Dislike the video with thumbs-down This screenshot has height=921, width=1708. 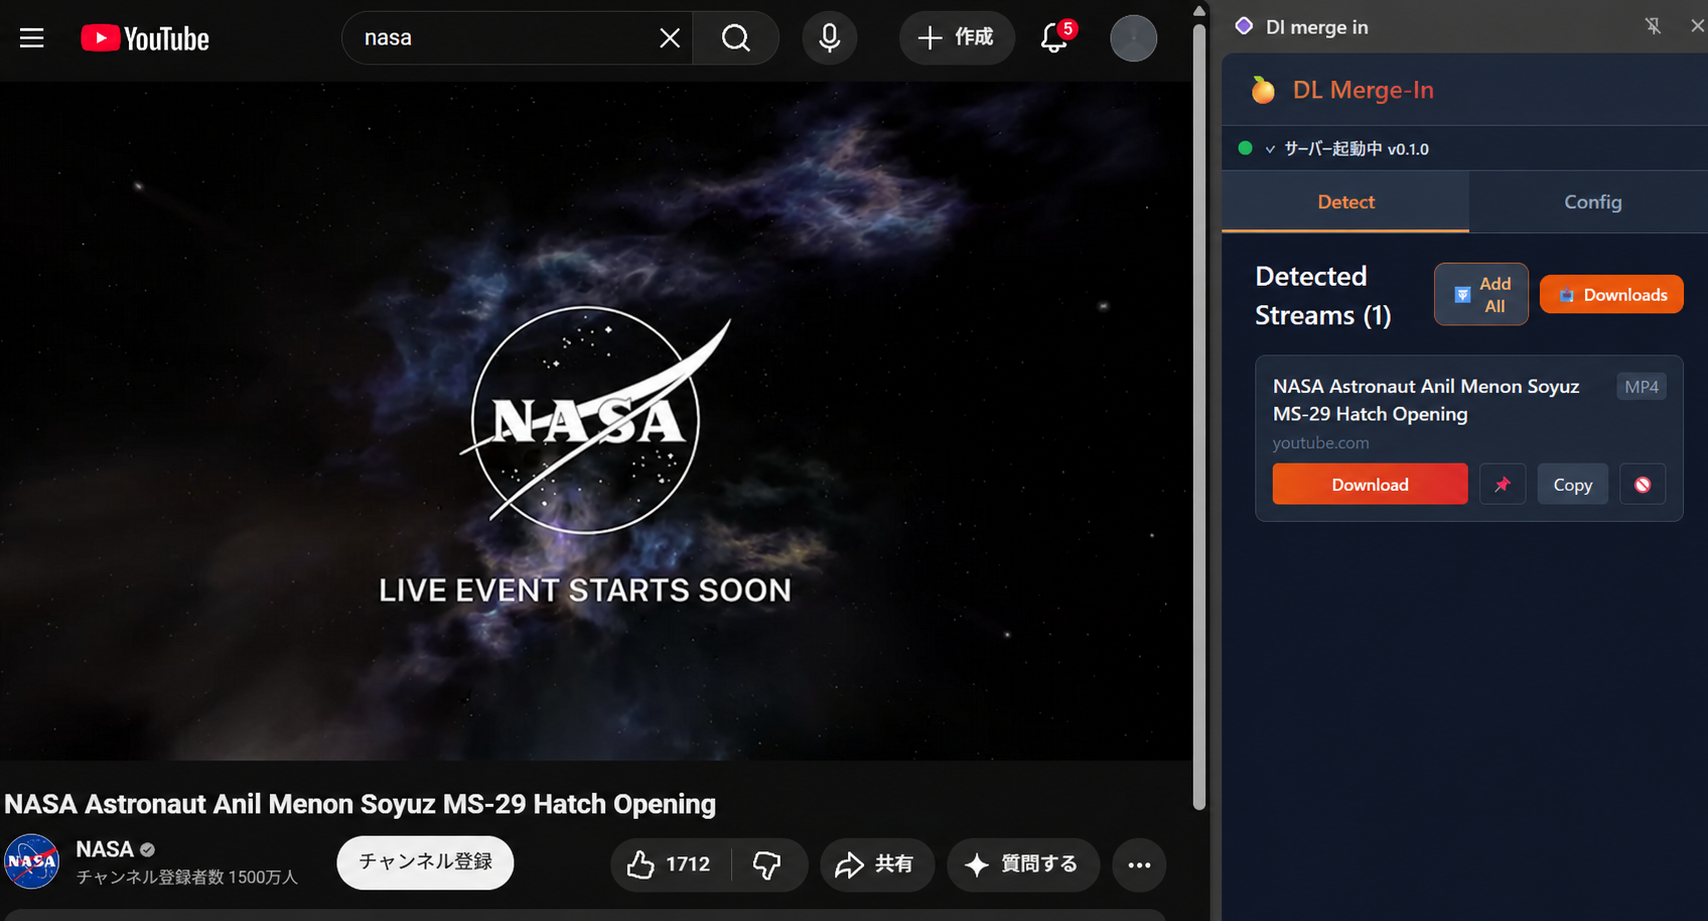pos(768,864)
